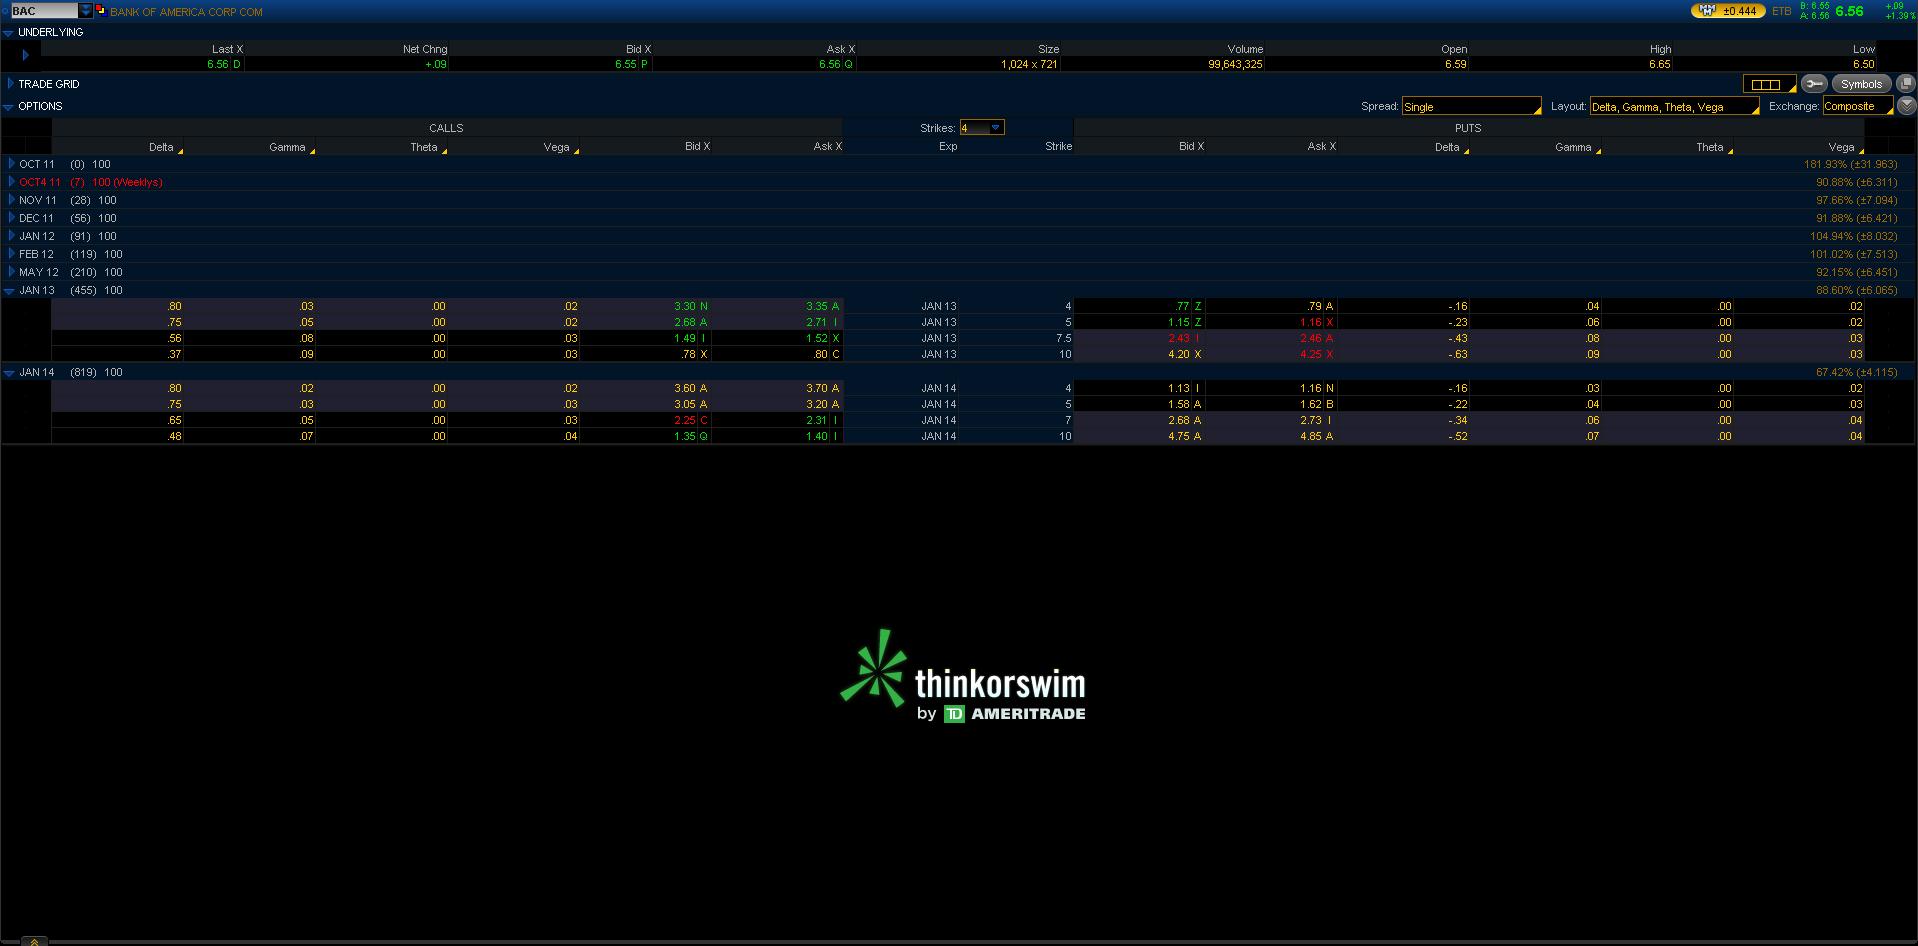This screenshot has width=1918, height=946.
Task: Click JAN 13 strike 5 put ask 1.16
Action: 1311,323
